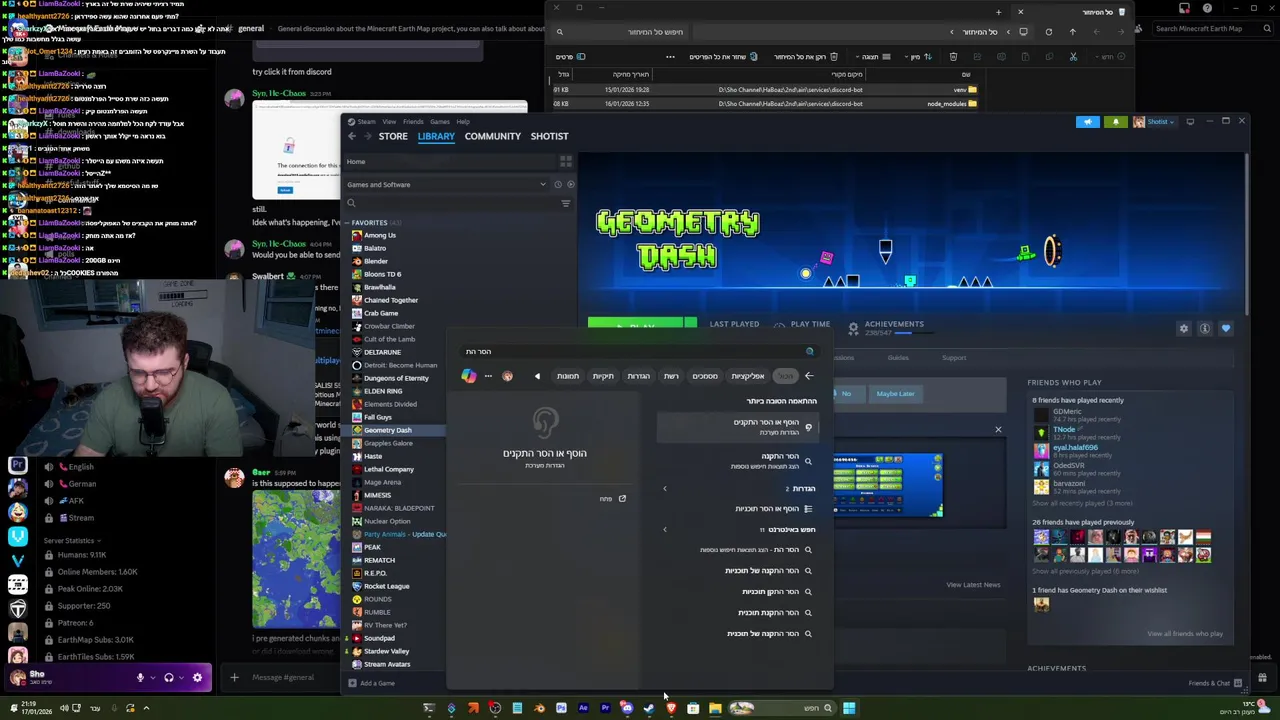
Task: Collapse the FAVORITES category in Steam library
Action: click(347, 223)
